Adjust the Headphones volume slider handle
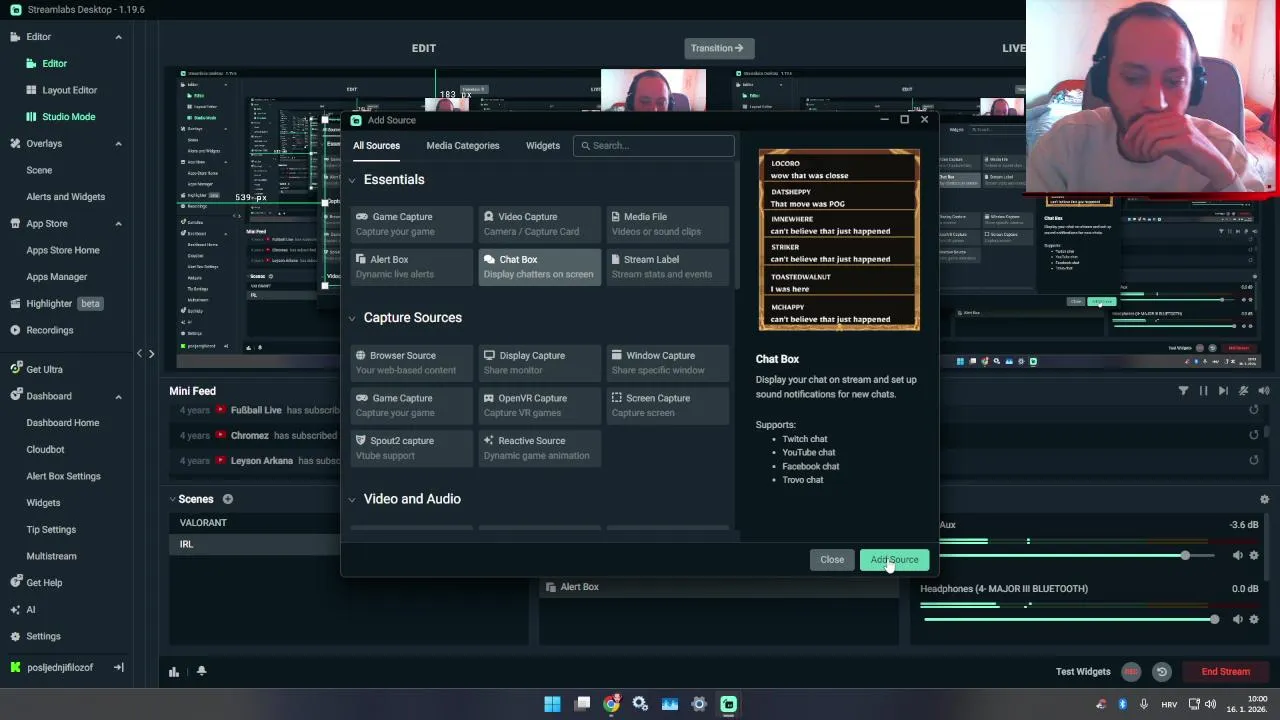The image size is (1280, 720). click(1214, 619)
